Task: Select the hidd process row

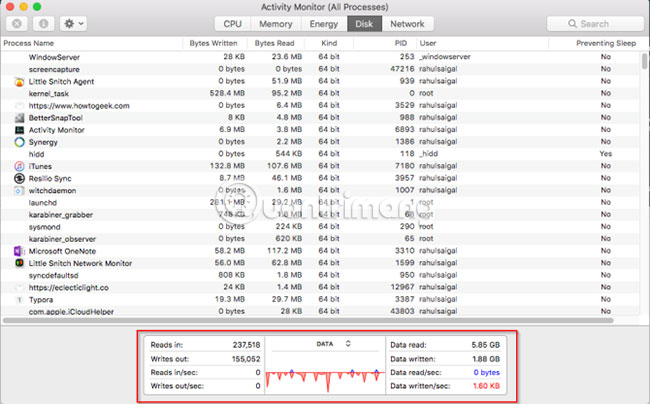Action: coord(320,154)
